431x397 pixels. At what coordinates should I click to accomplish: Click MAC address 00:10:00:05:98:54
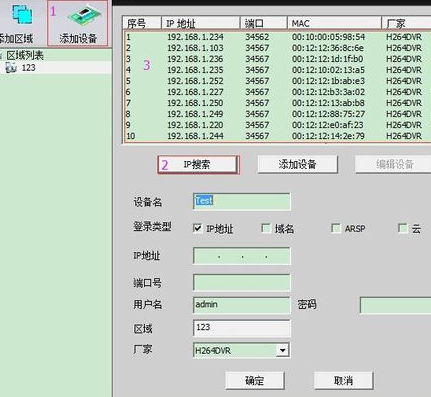328,37
